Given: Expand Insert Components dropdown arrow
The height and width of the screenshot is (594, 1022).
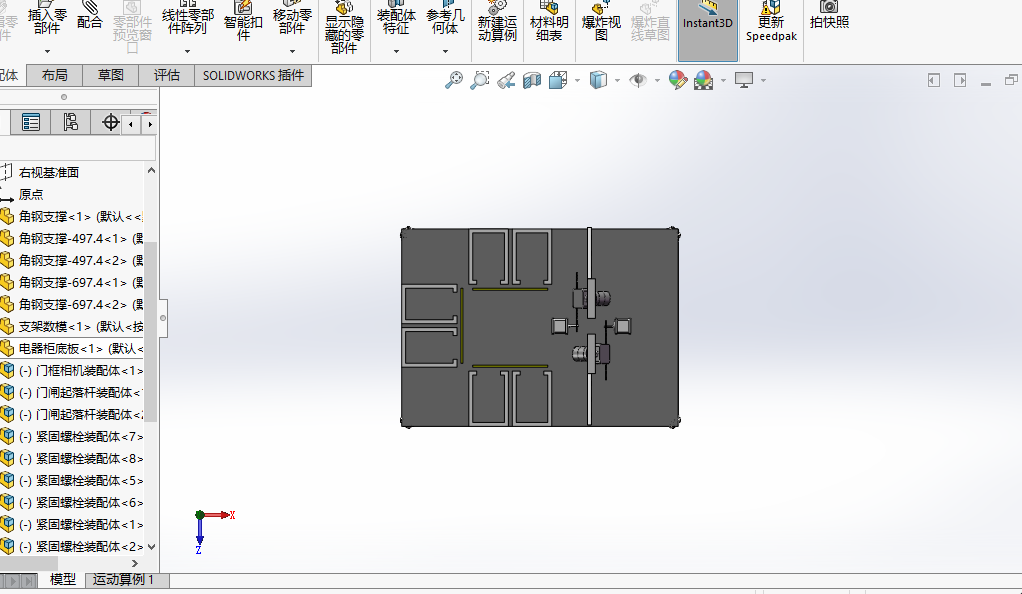Looking at the screenshot, I should [47, 51].
